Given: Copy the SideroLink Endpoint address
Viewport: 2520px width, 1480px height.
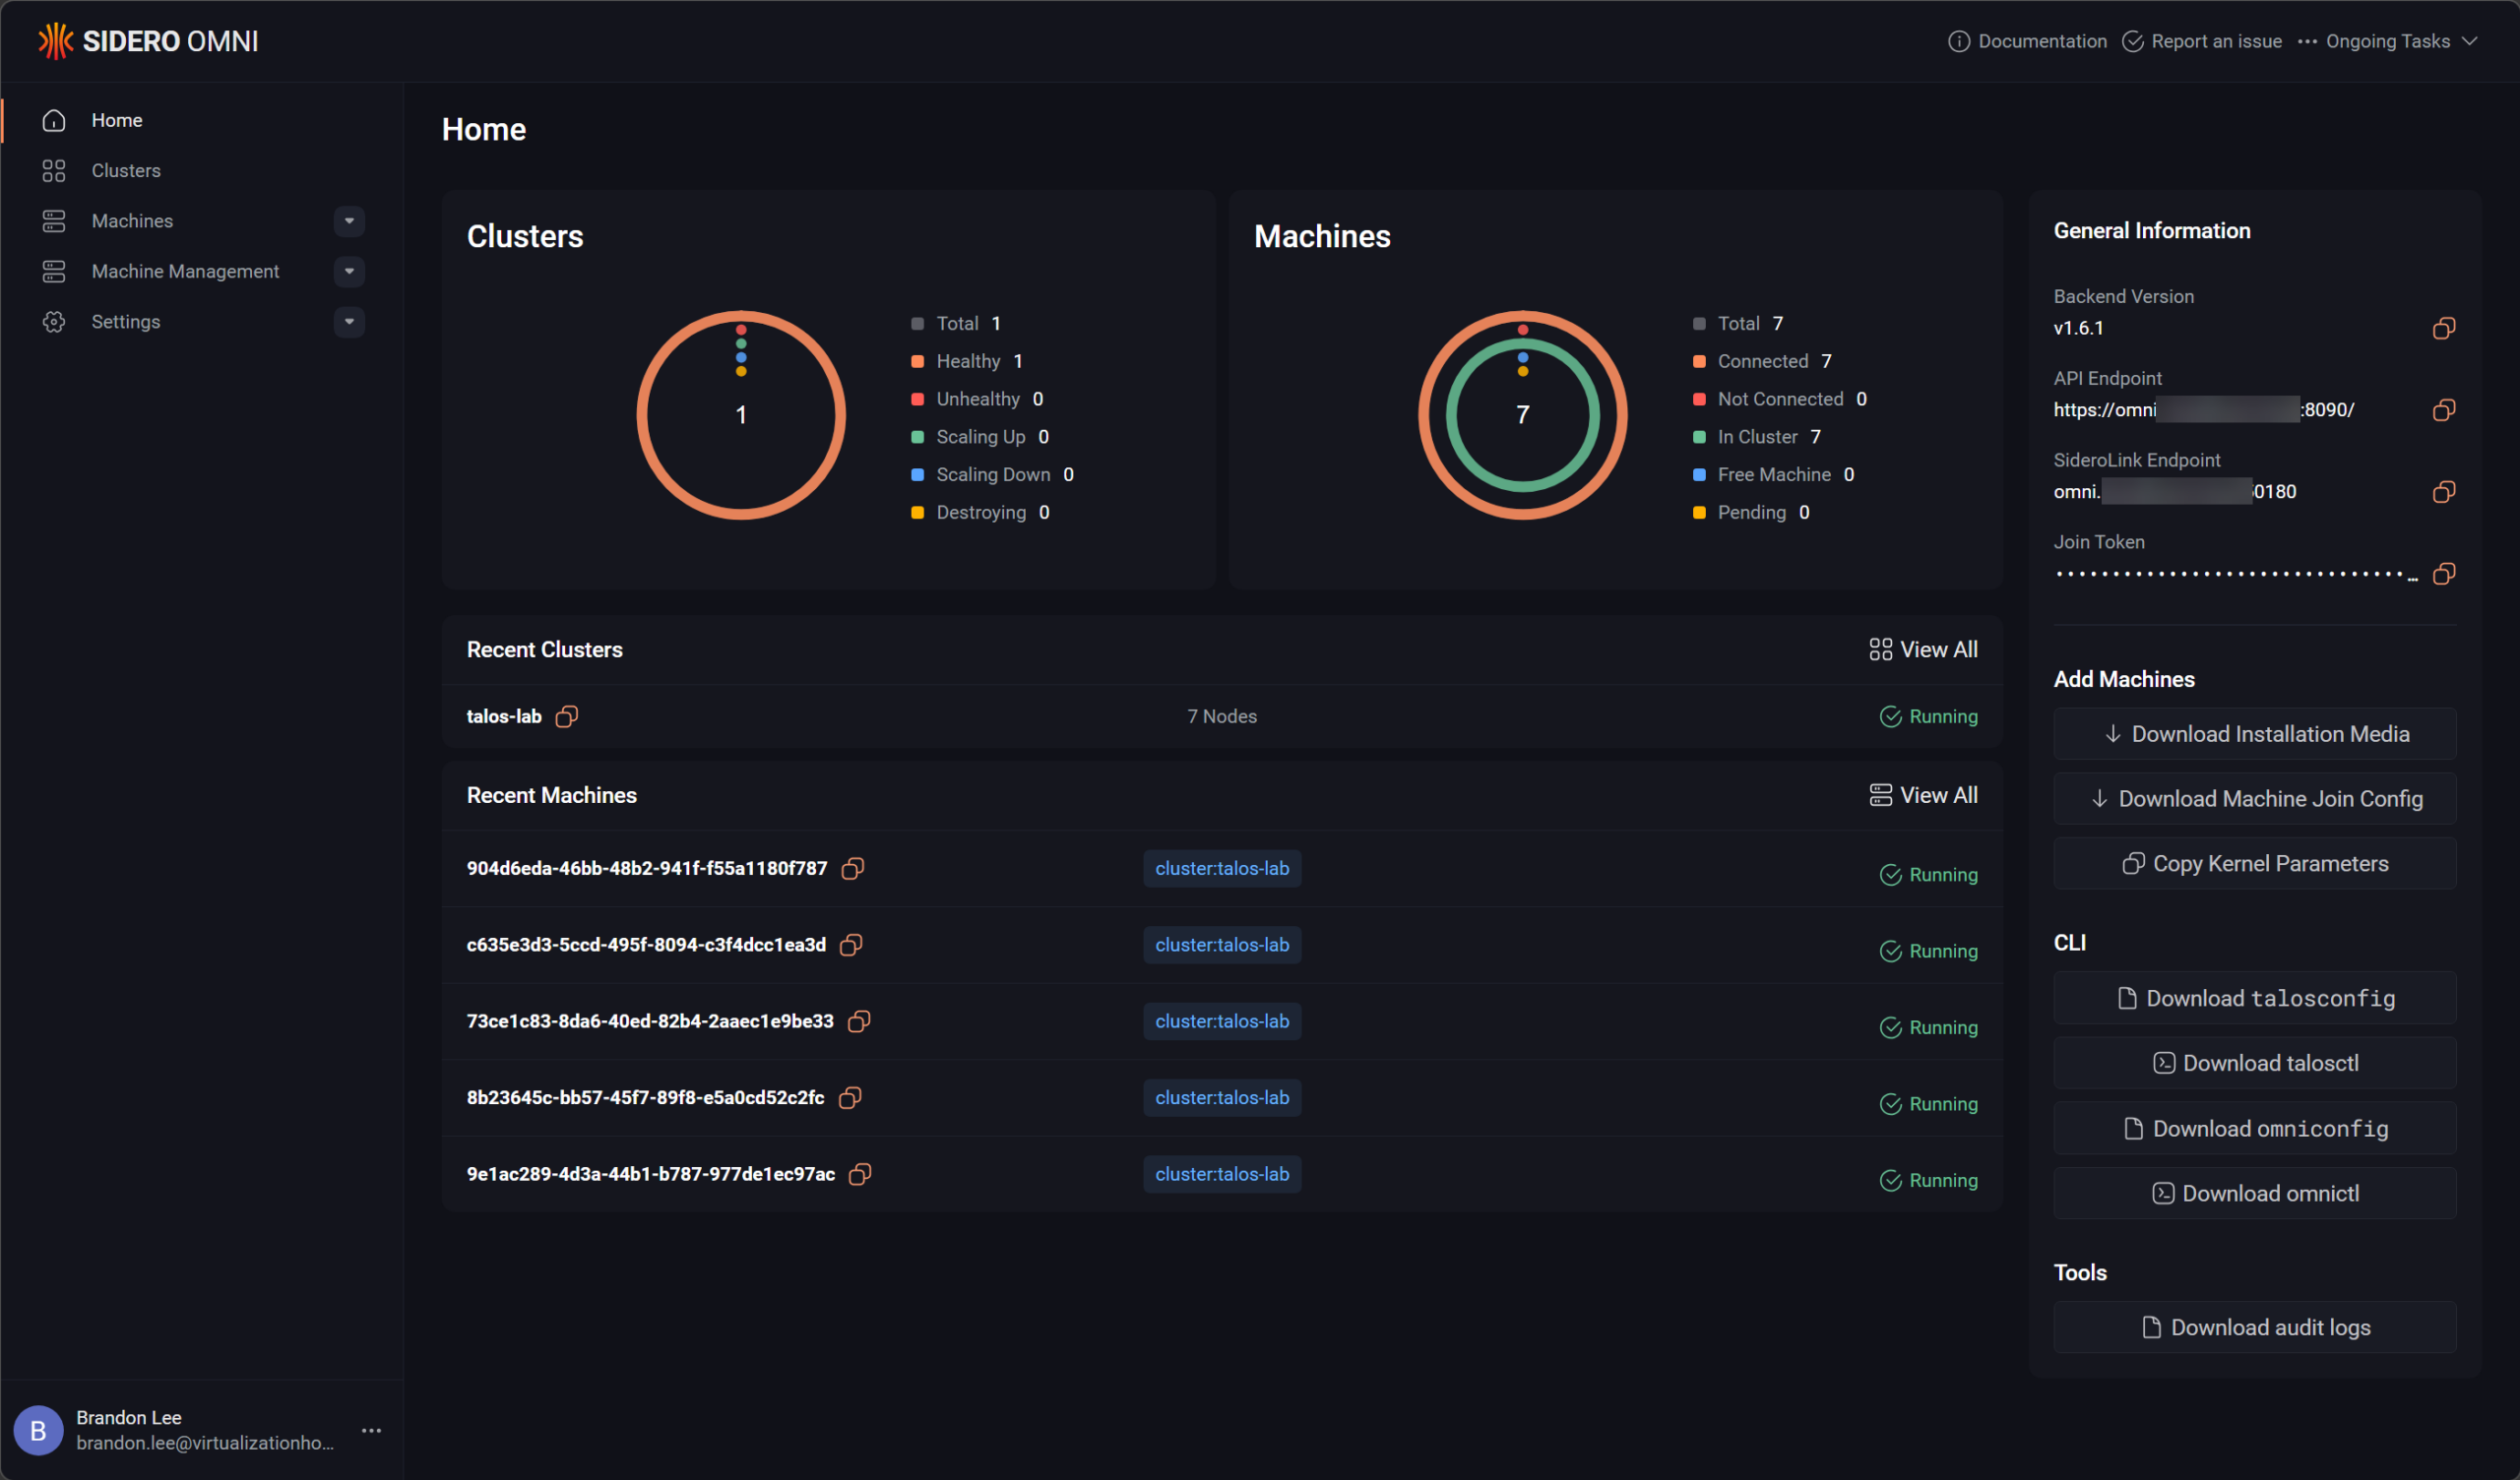Looking at the screenshot, I should click(2443, 492).
